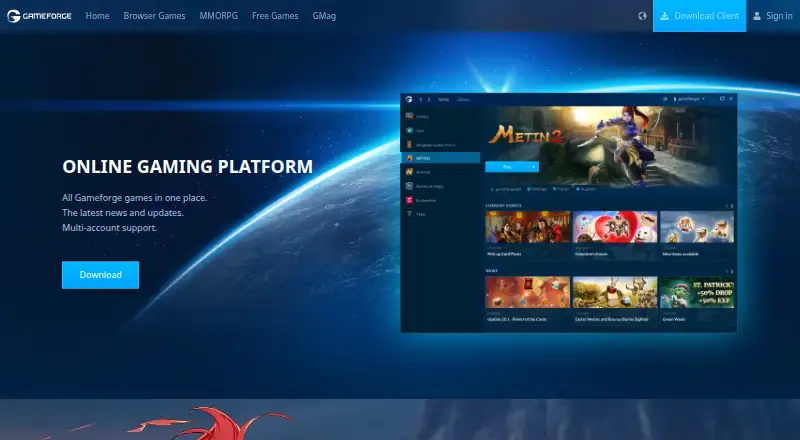Select the Runes of Magic icon in the sidebar
The height and width of the screenshot is (440, 800).
pyautogui.click(x=409, y=186)
